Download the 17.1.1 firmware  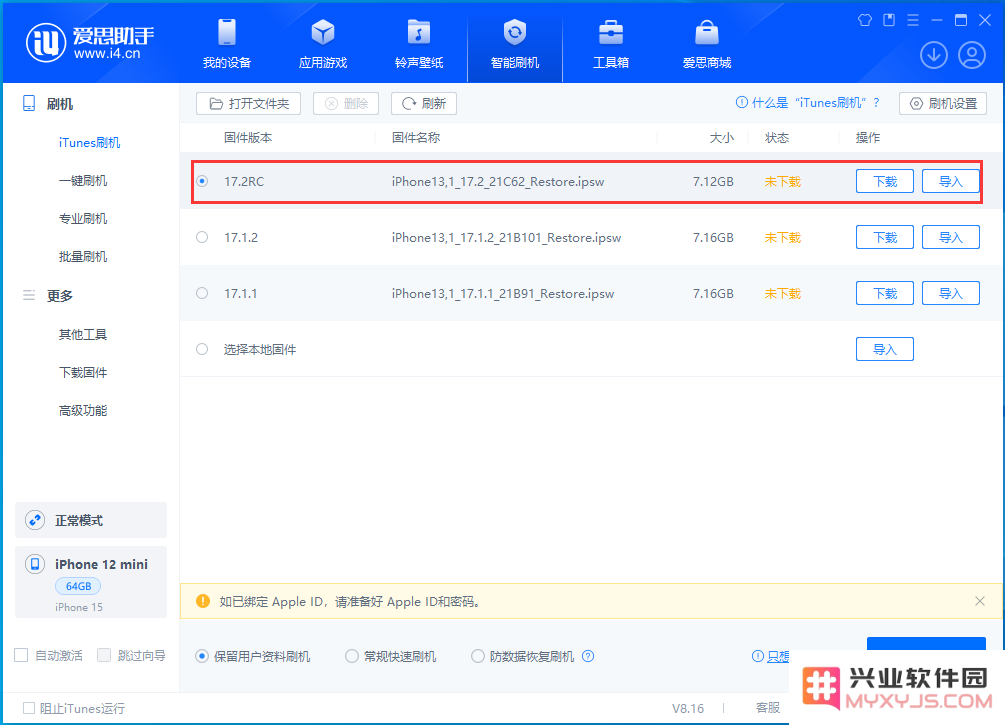click(885, 293)
